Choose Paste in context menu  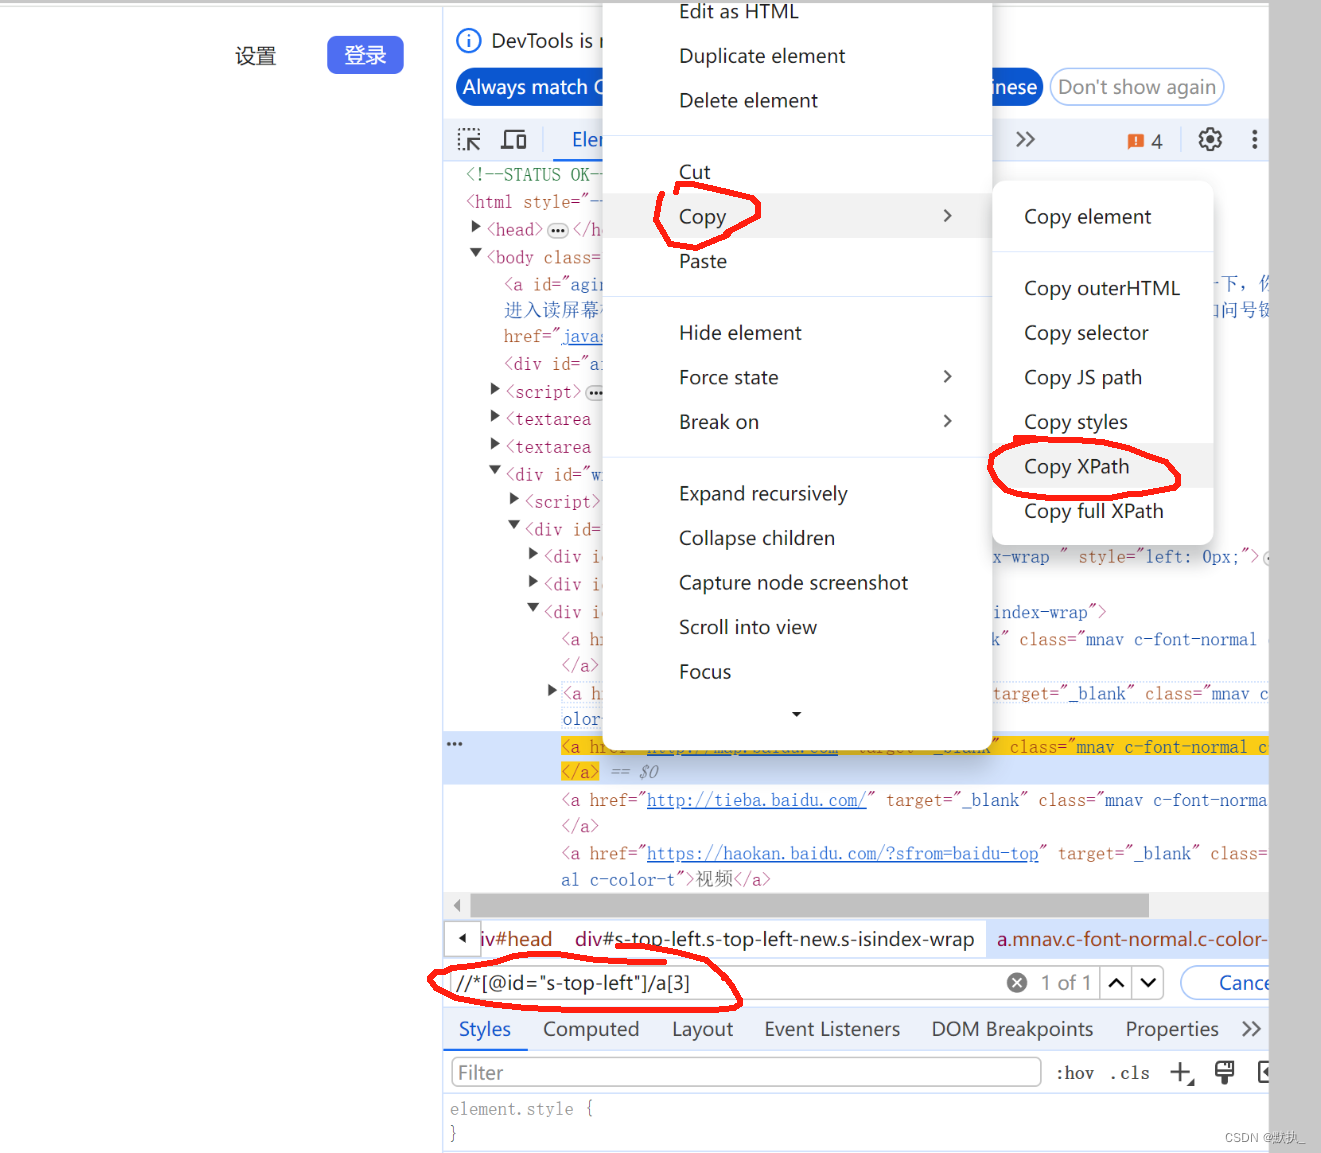click(x=797, y=261)
